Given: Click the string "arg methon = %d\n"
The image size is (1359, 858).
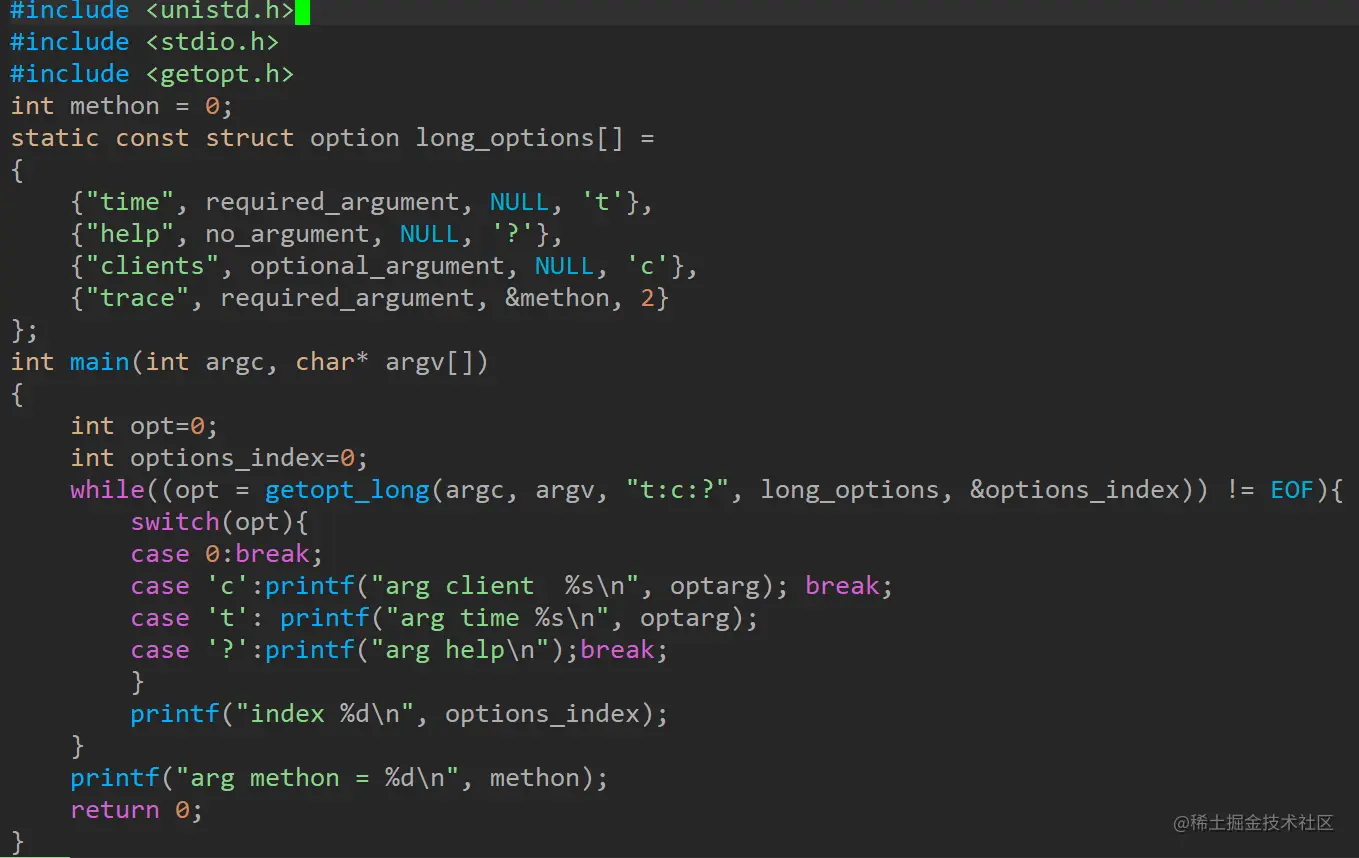Looking at the screenshot, I should [x=317, y=778].
